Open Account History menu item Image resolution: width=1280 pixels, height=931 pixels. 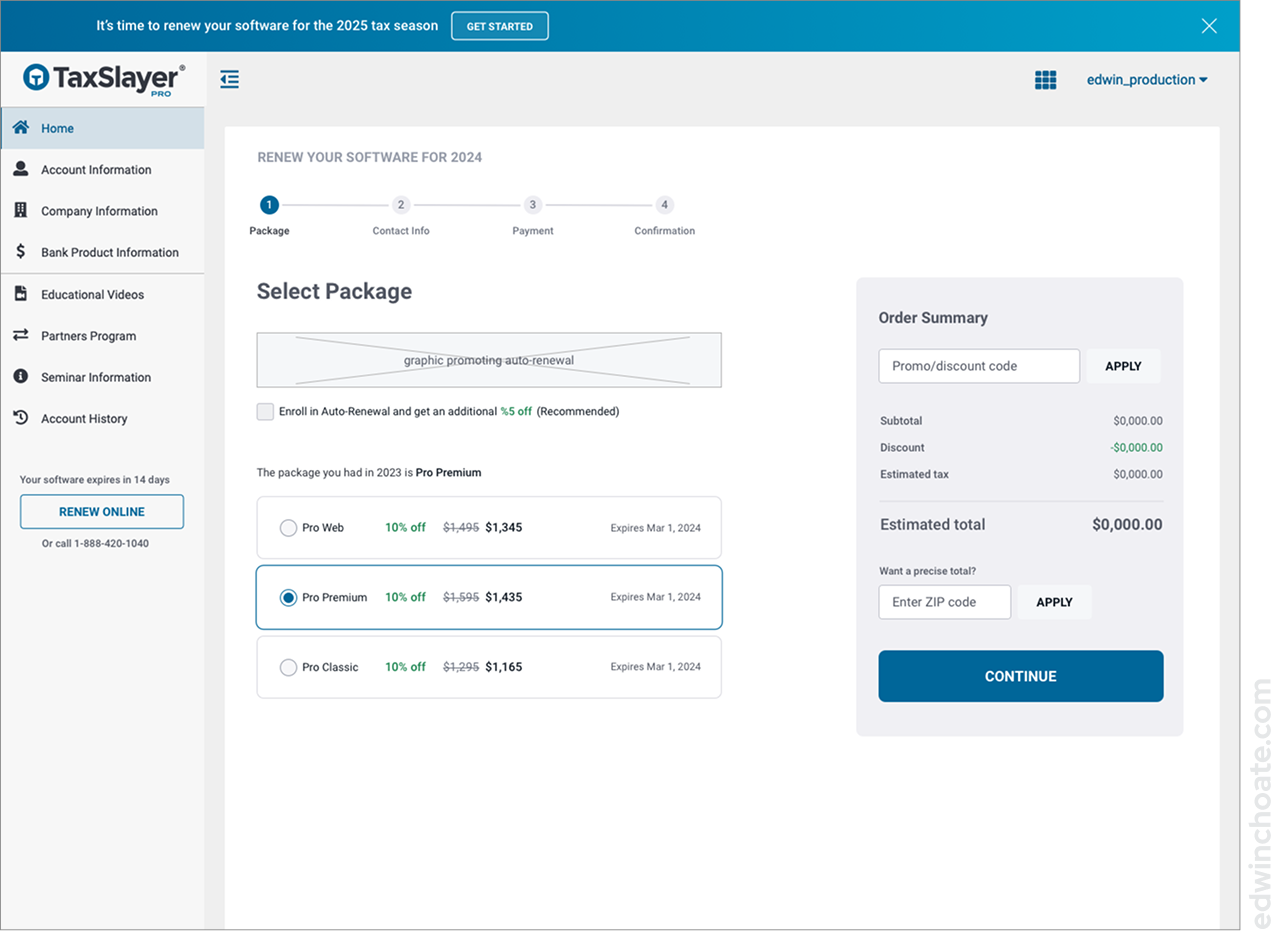[x=102, y=419]
